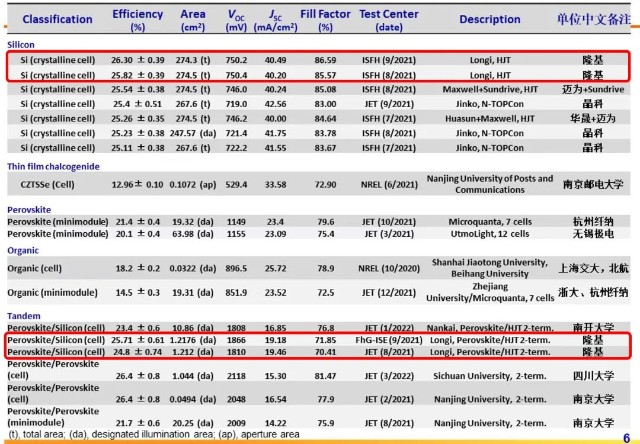This screenshot has height=444, width=640.
Task: Click test center ISFH (9/2021)
Action: coord(389,60)
